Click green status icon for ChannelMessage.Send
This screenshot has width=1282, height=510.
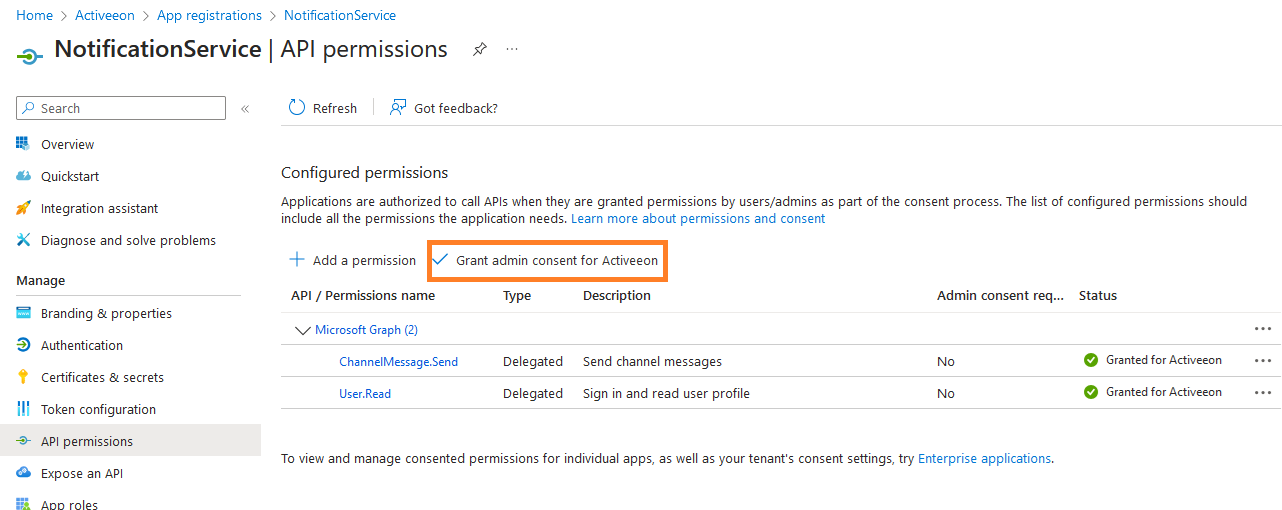[x=1091, y=360]
